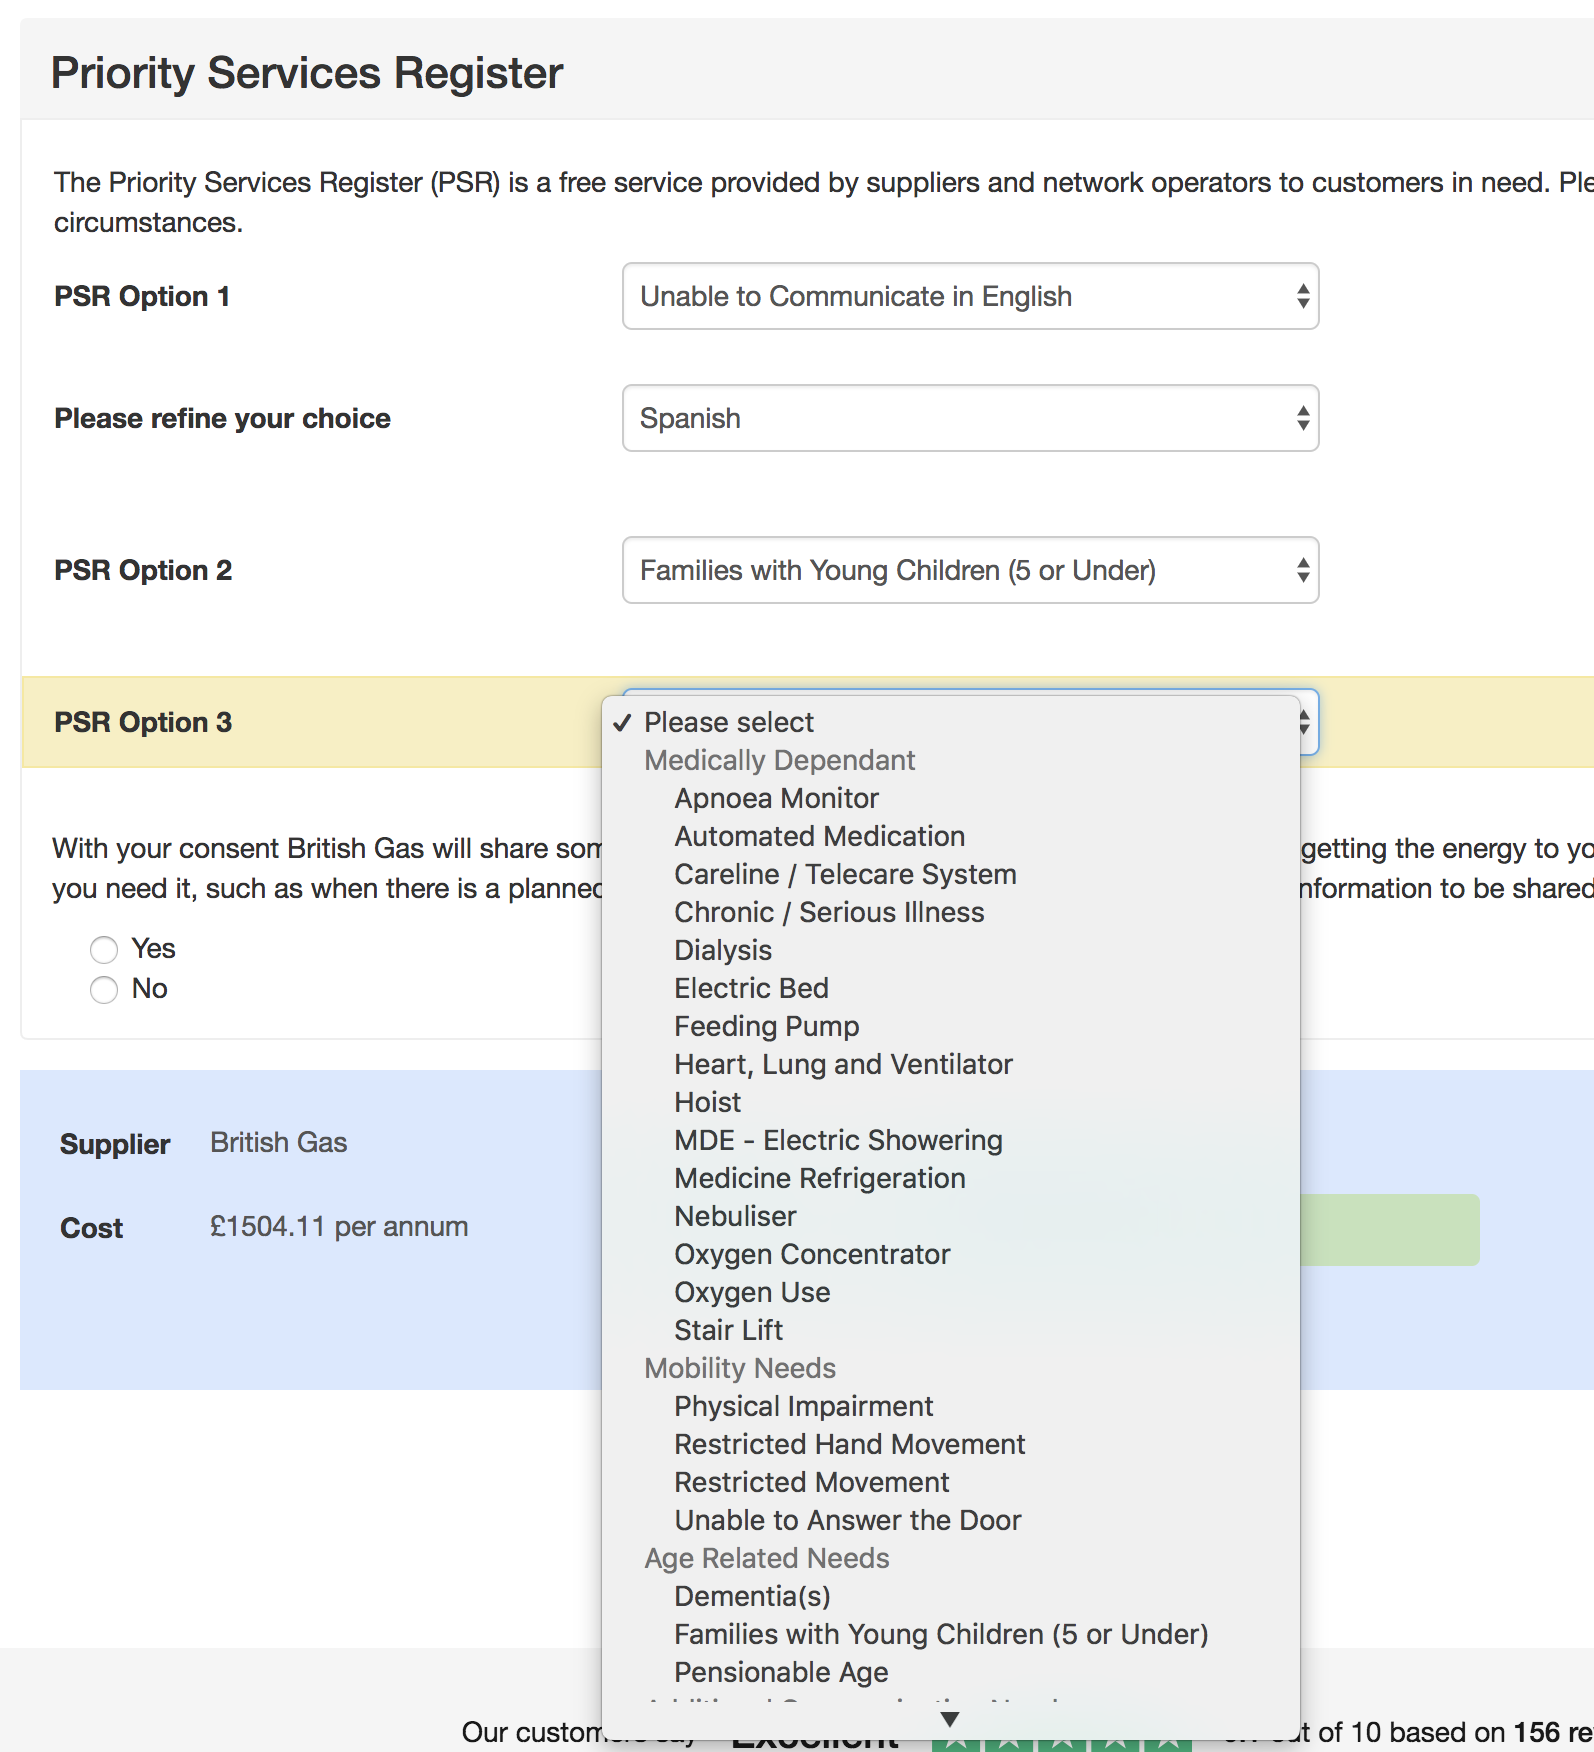Choose Nebuliser from the list
The image size is (1594, 1752).
pyautogui.click(x=951, y=1216)
